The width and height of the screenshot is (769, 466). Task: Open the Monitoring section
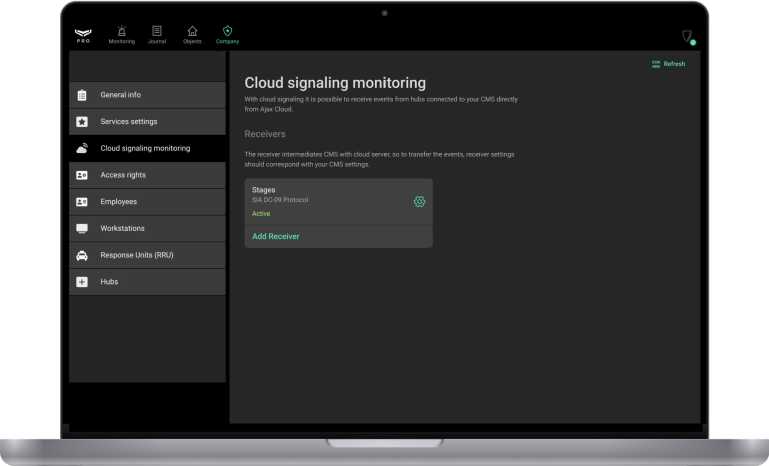coord(122,34)
